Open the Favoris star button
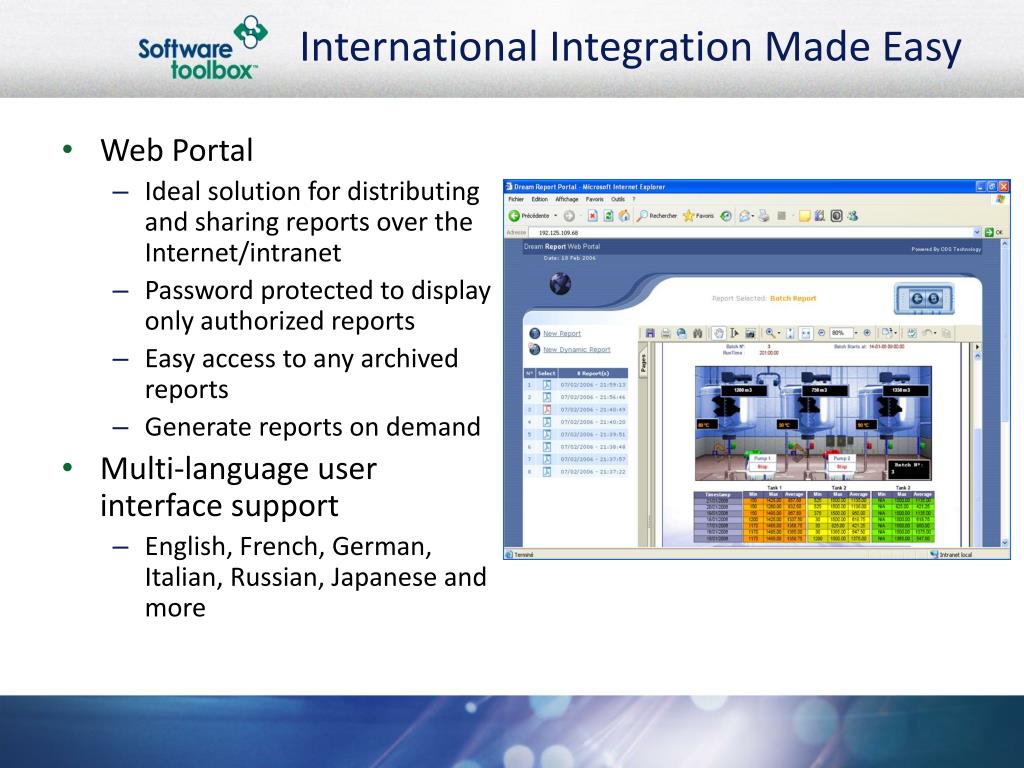Image resolution: width=1024 pixels, height=768 pixels. tap(698, 216)
